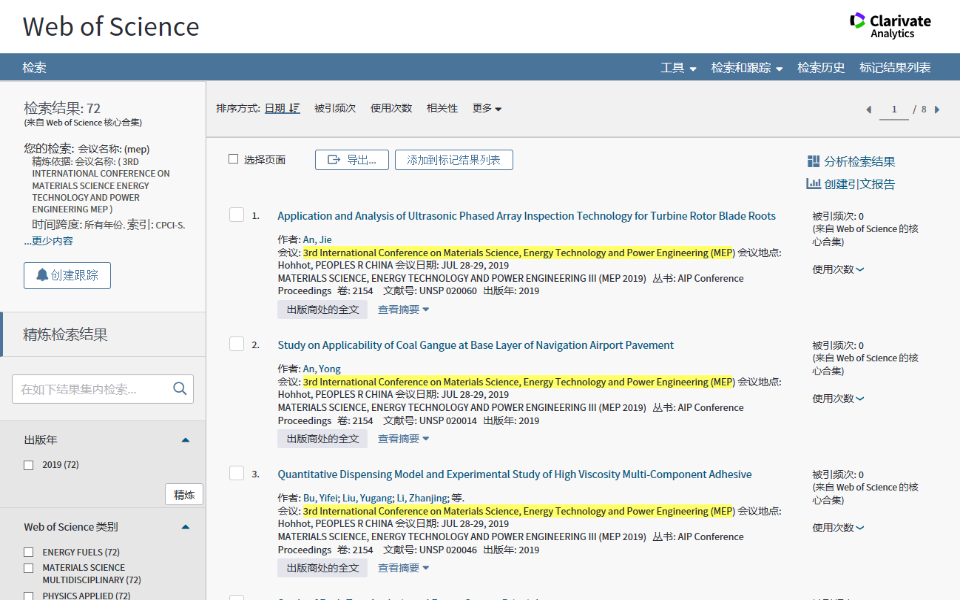Click the 导出... button

[x=352, y=160]
